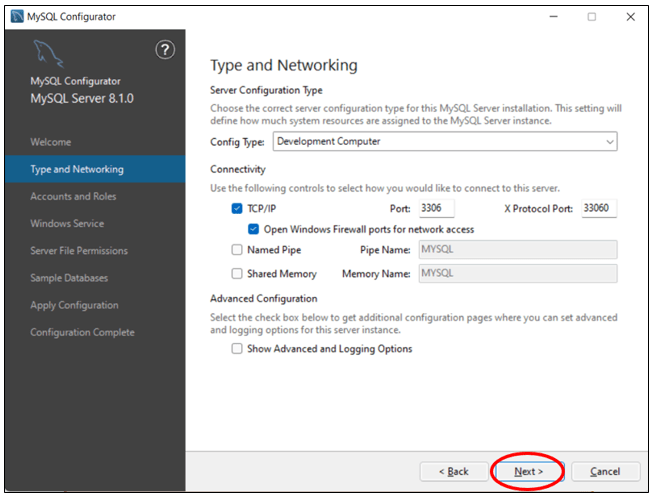This screenshot has width=651, height=496.
Task: Click the Next button
Action: coord(528,471)
